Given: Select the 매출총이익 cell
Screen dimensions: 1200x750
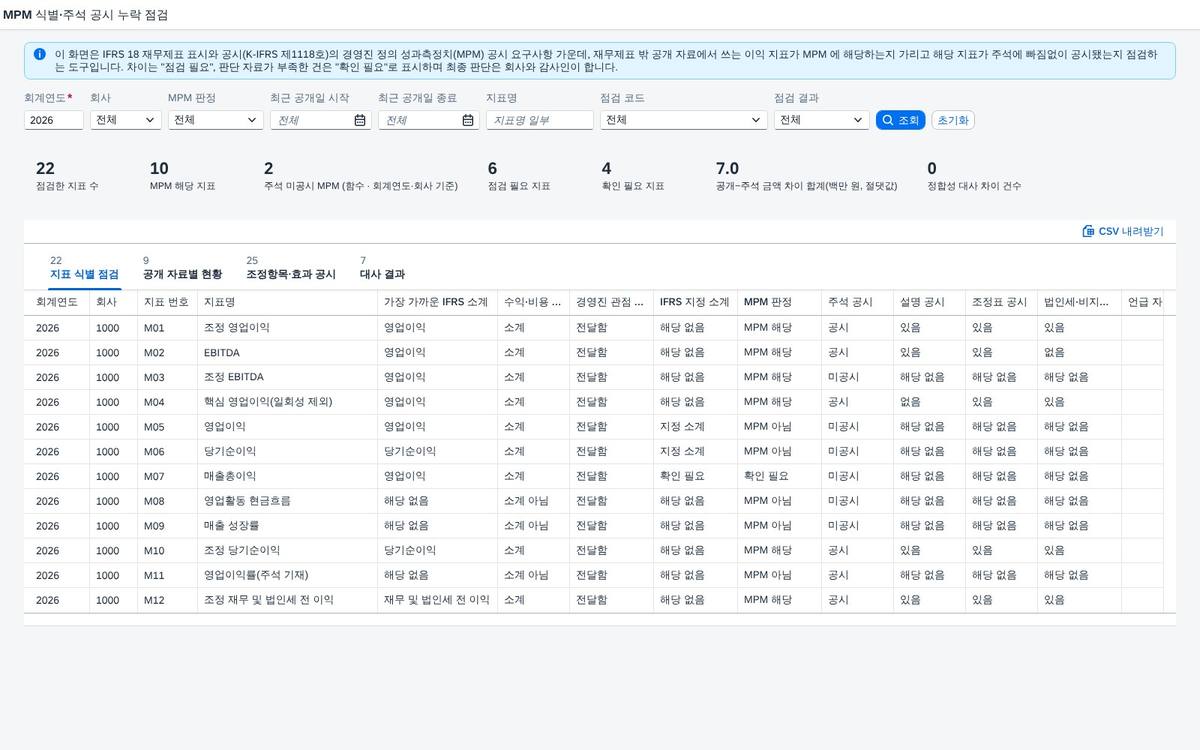Looking at the screenshot, I should point(287,477).
